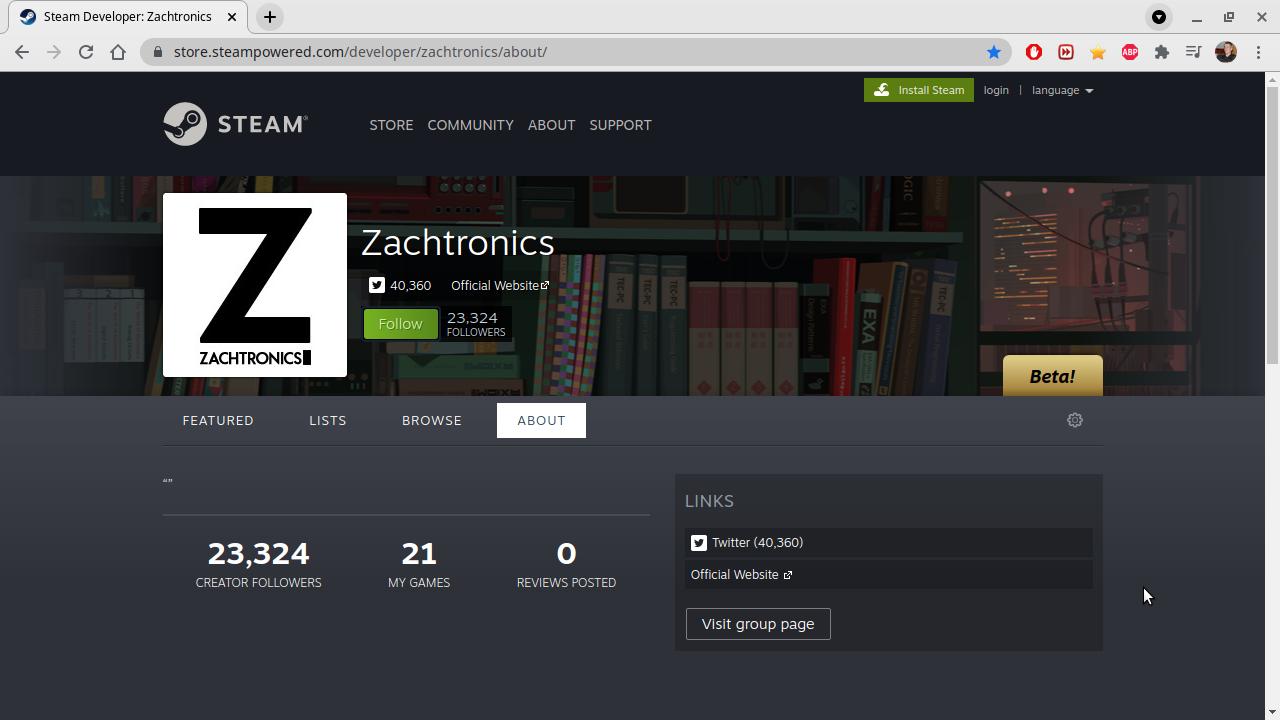1280x720 pixels.
Task: Toggle Follow for Zachtronics
Action: coord(400,324)
